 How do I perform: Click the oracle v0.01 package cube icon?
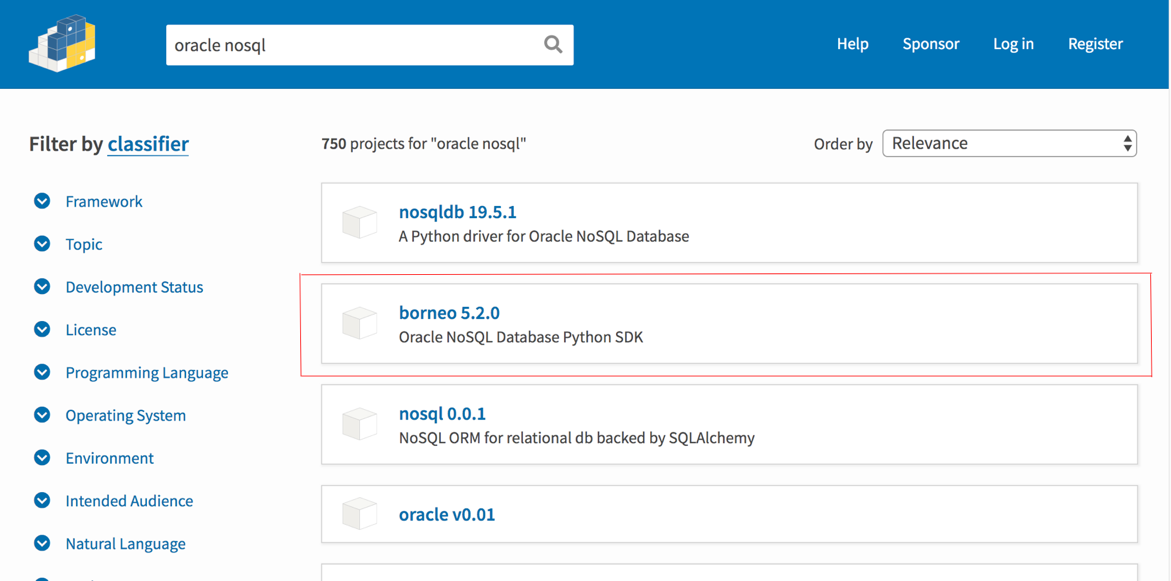359,515
